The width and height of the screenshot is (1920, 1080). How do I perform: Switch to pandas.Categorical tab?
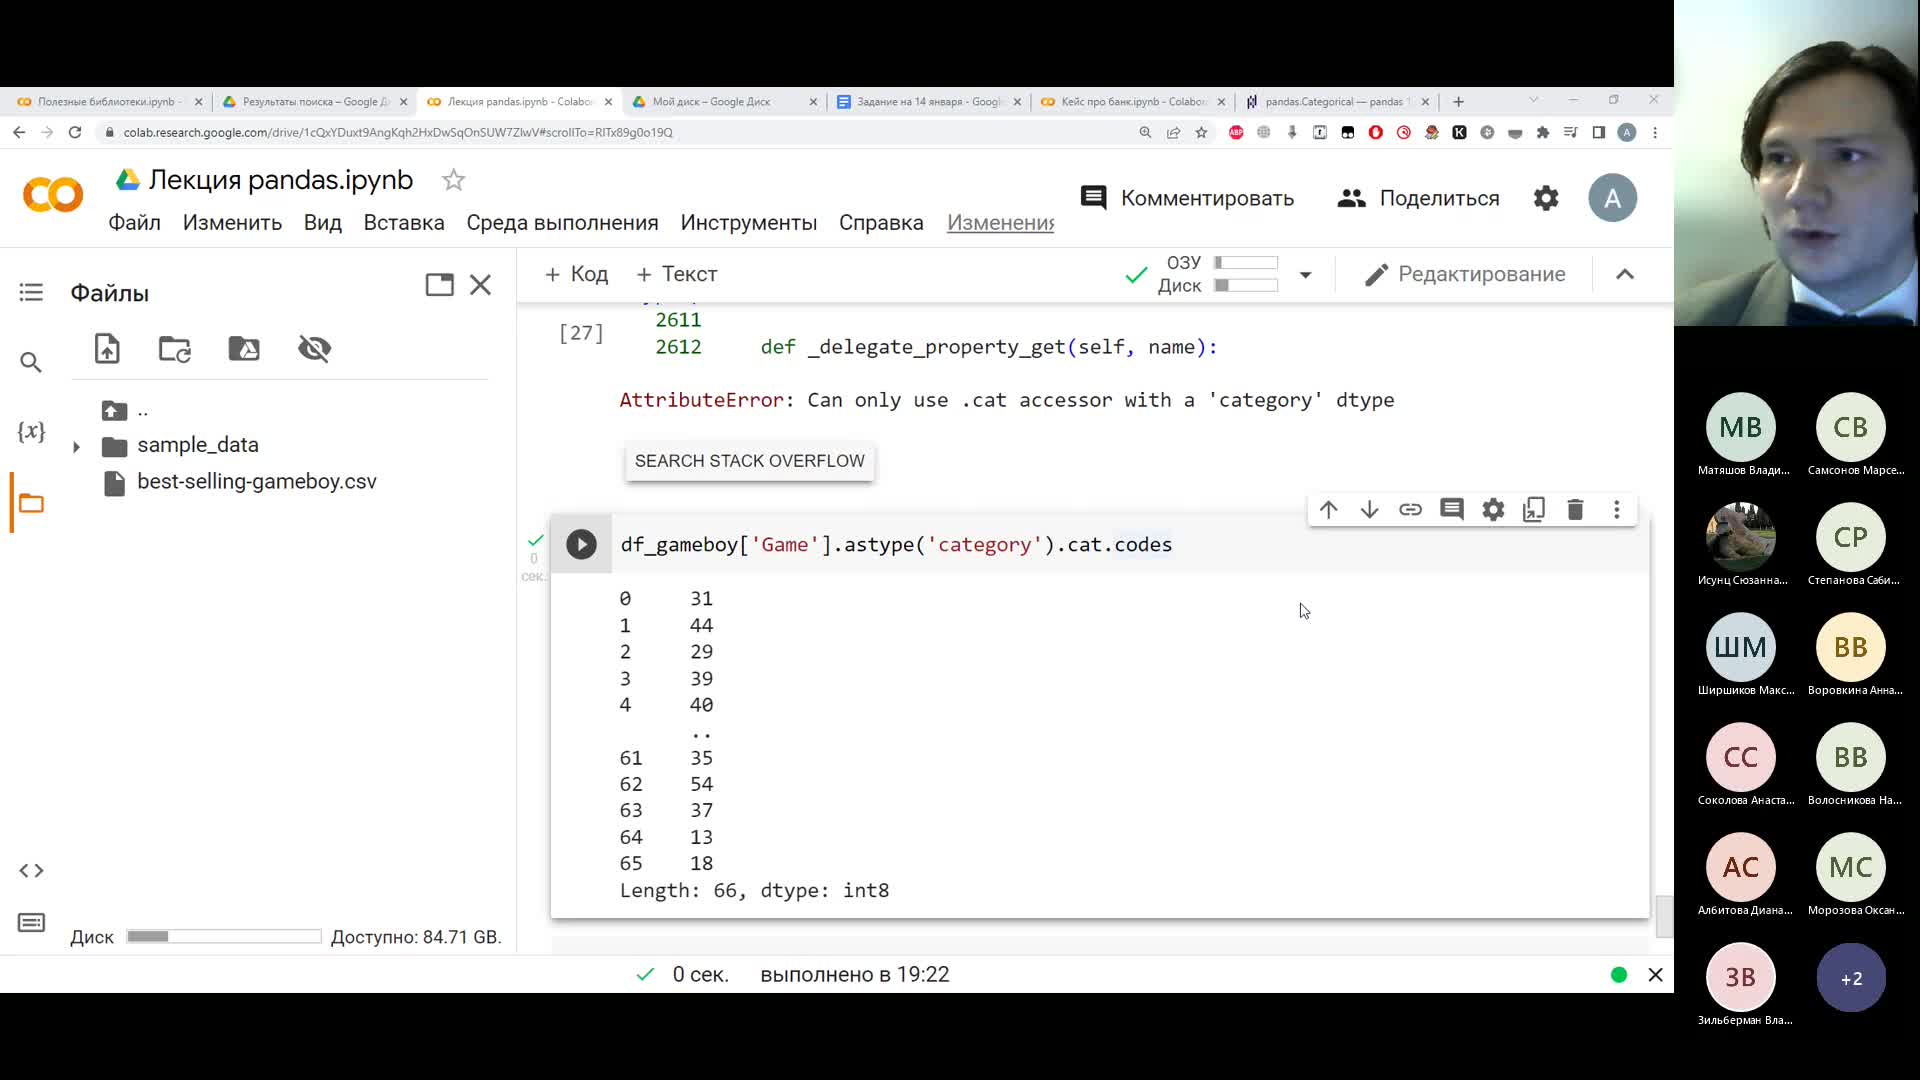1336,101
